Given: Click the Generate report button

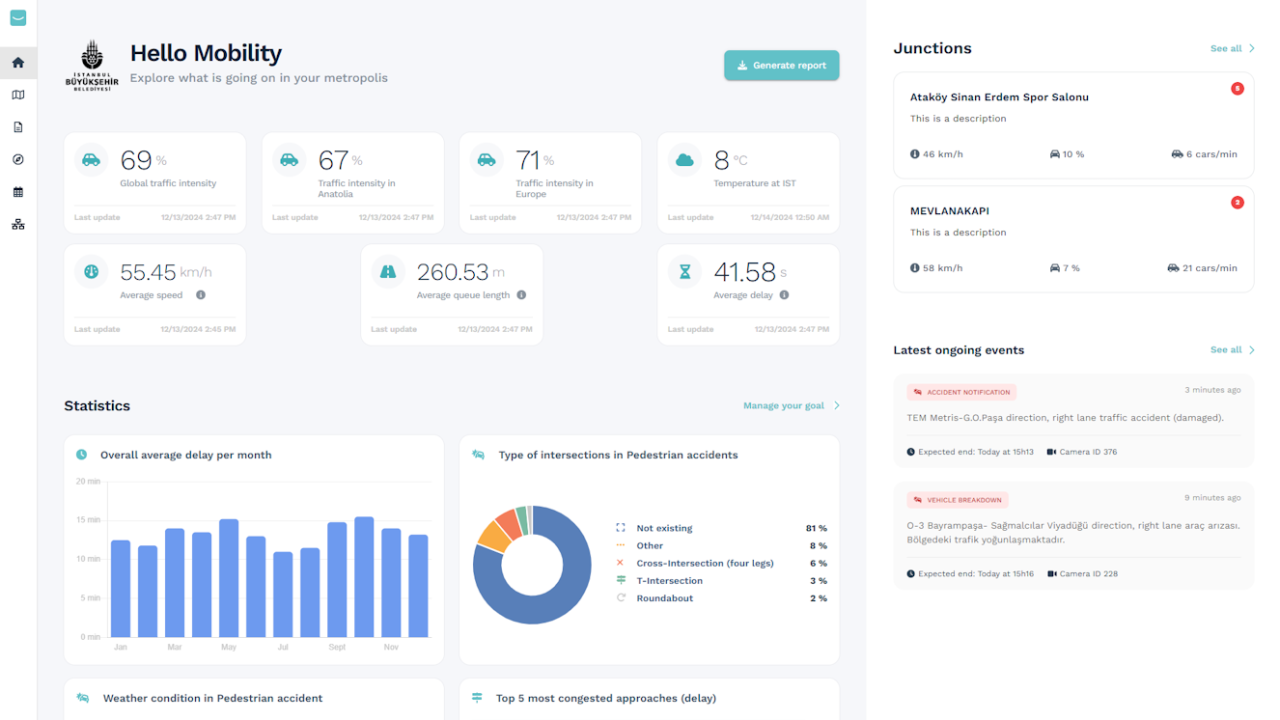Looking at the screenshot, I should click(x=781, y=64).
